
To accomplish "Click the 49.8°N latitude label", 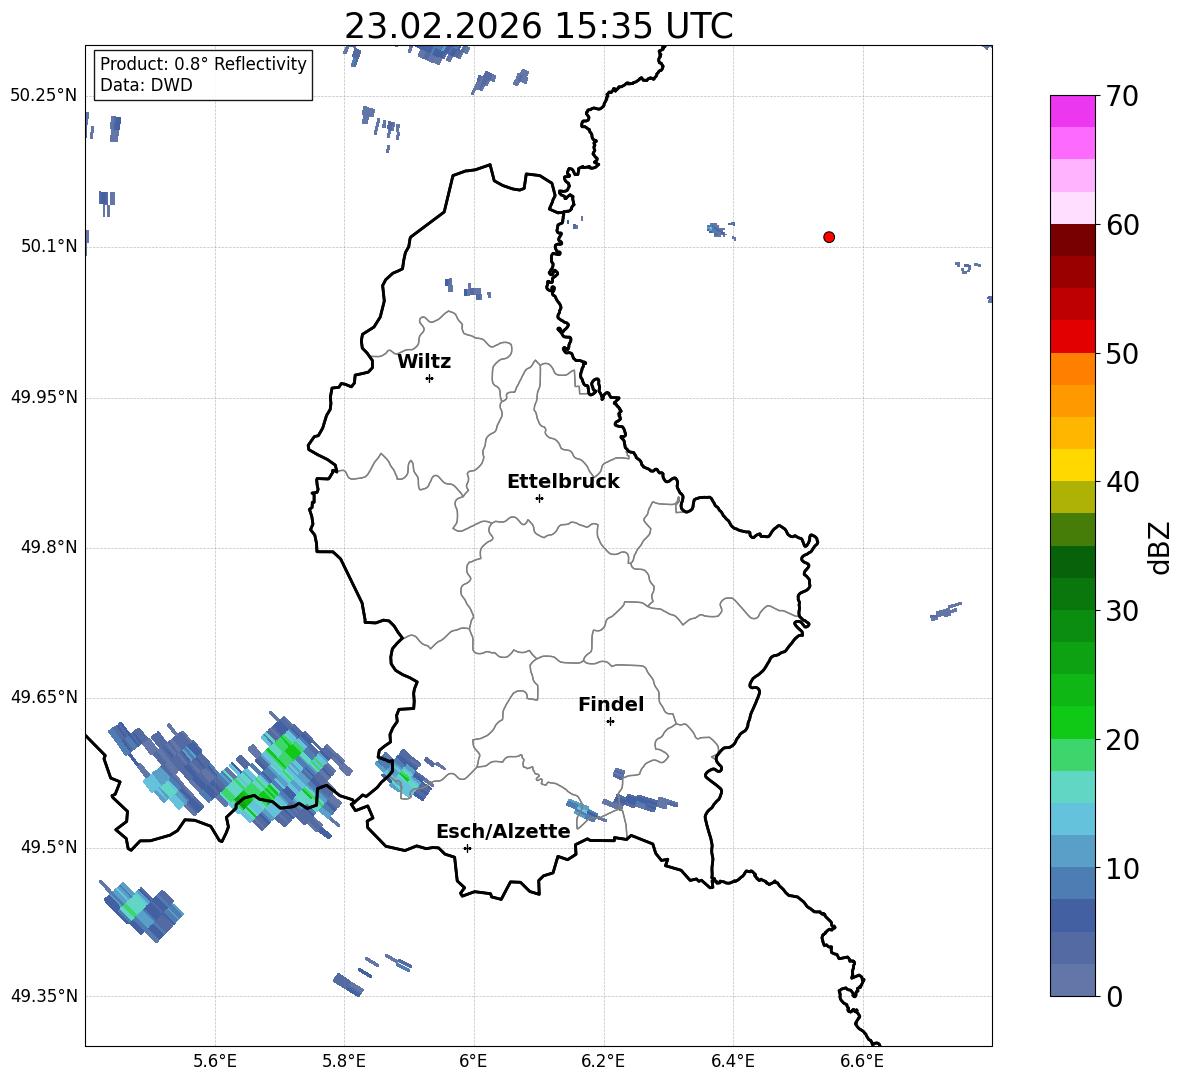I will pyautogui.click(x=49, y=547).
